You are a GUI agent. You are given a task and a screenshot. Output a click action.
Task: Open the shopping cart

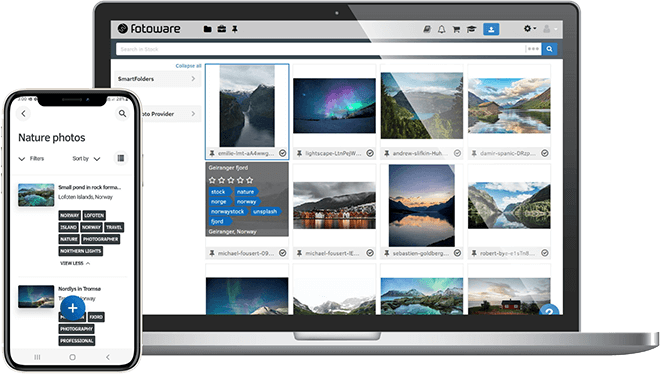[456, 29]
